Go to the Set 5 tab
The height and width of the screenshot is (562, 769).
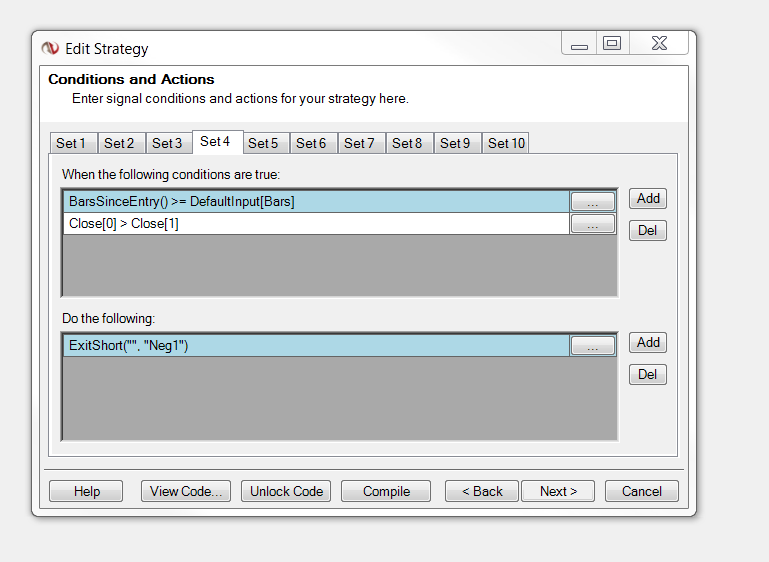[266, 143]
